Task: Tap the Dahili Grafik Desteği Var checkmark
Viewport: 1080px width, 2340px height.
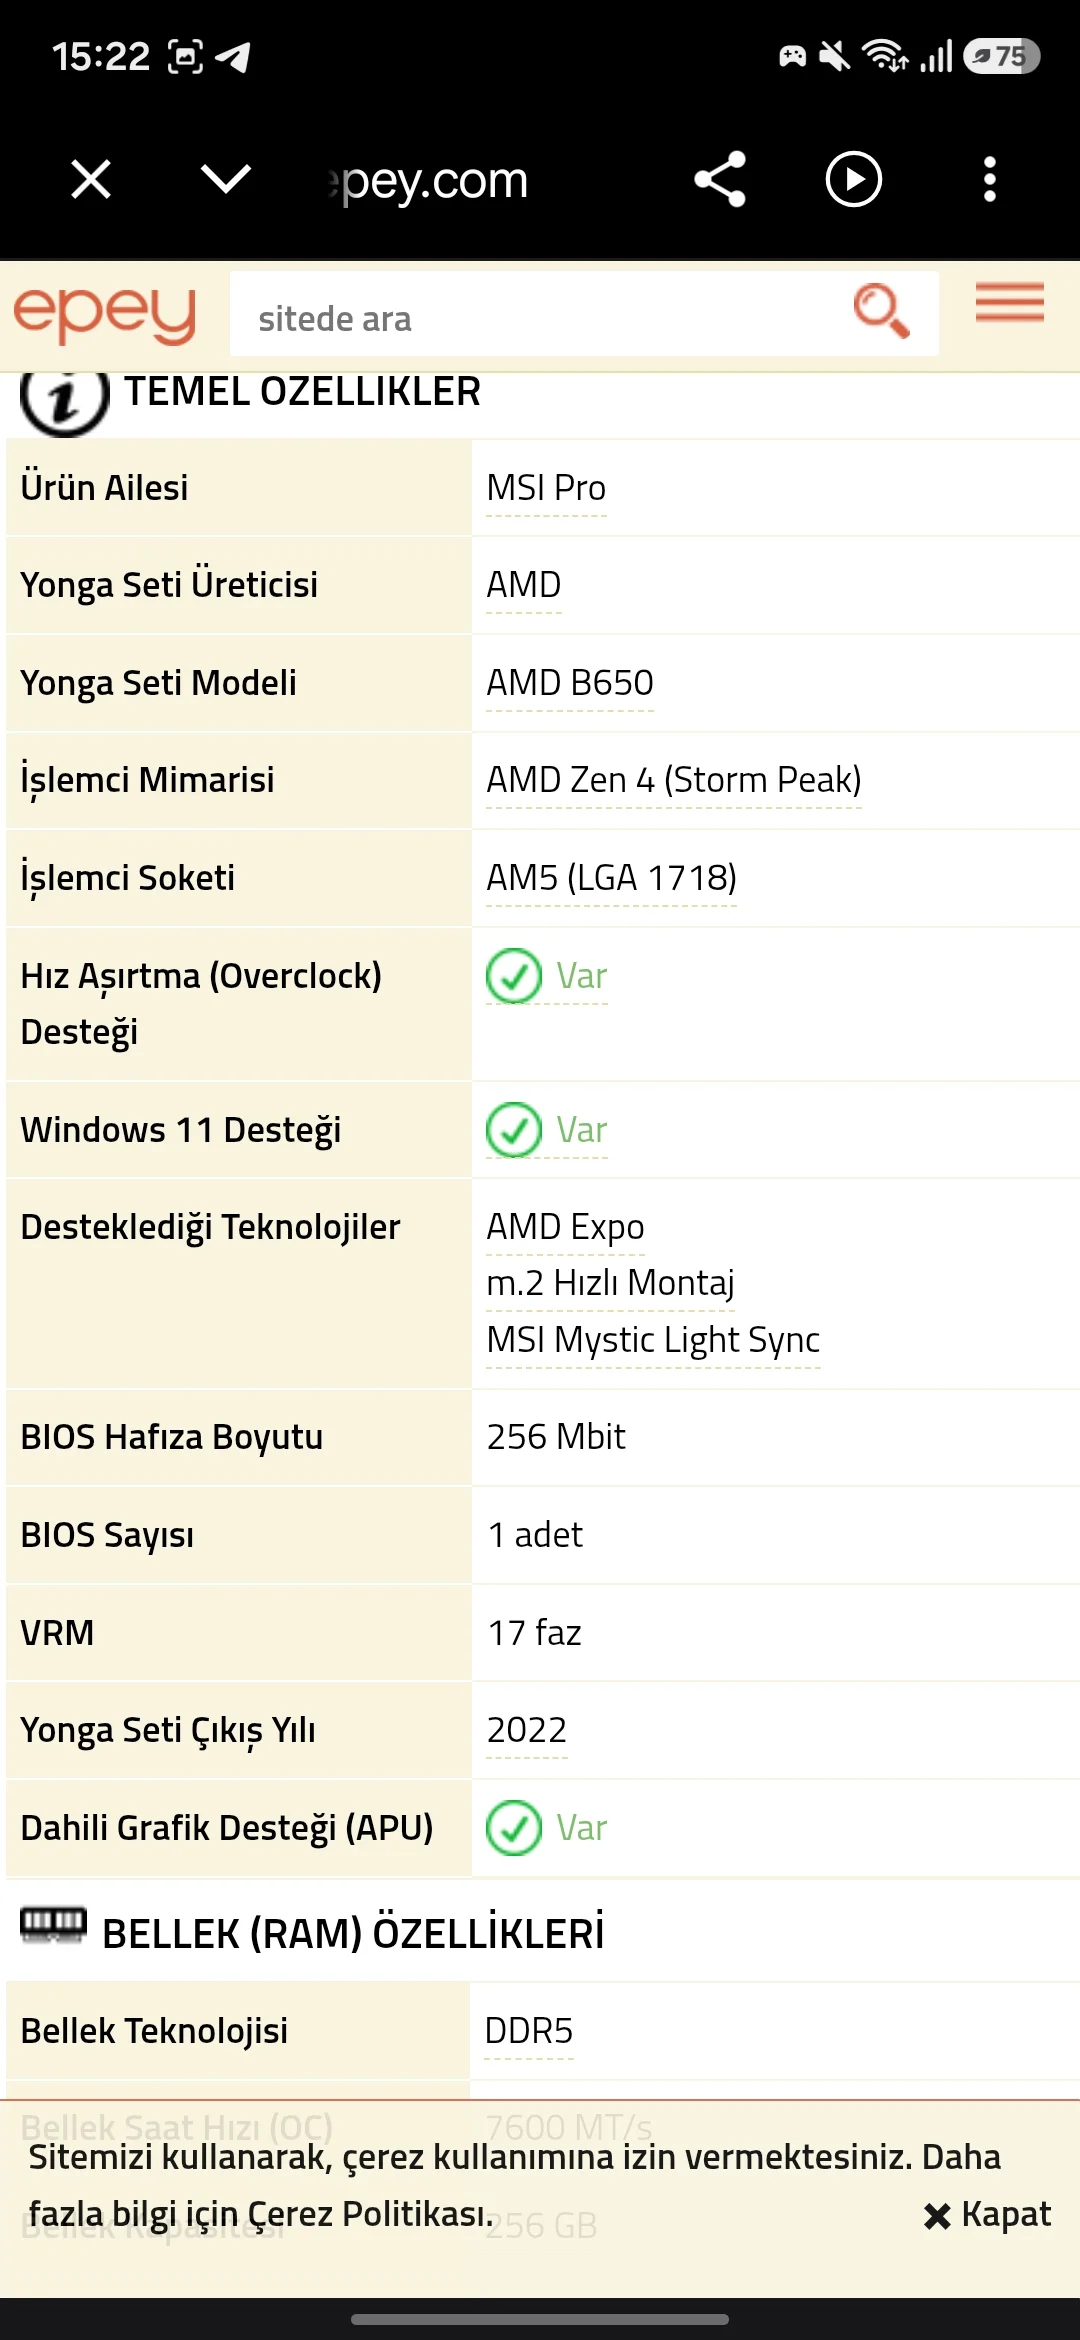Action: pos(514,1828)
